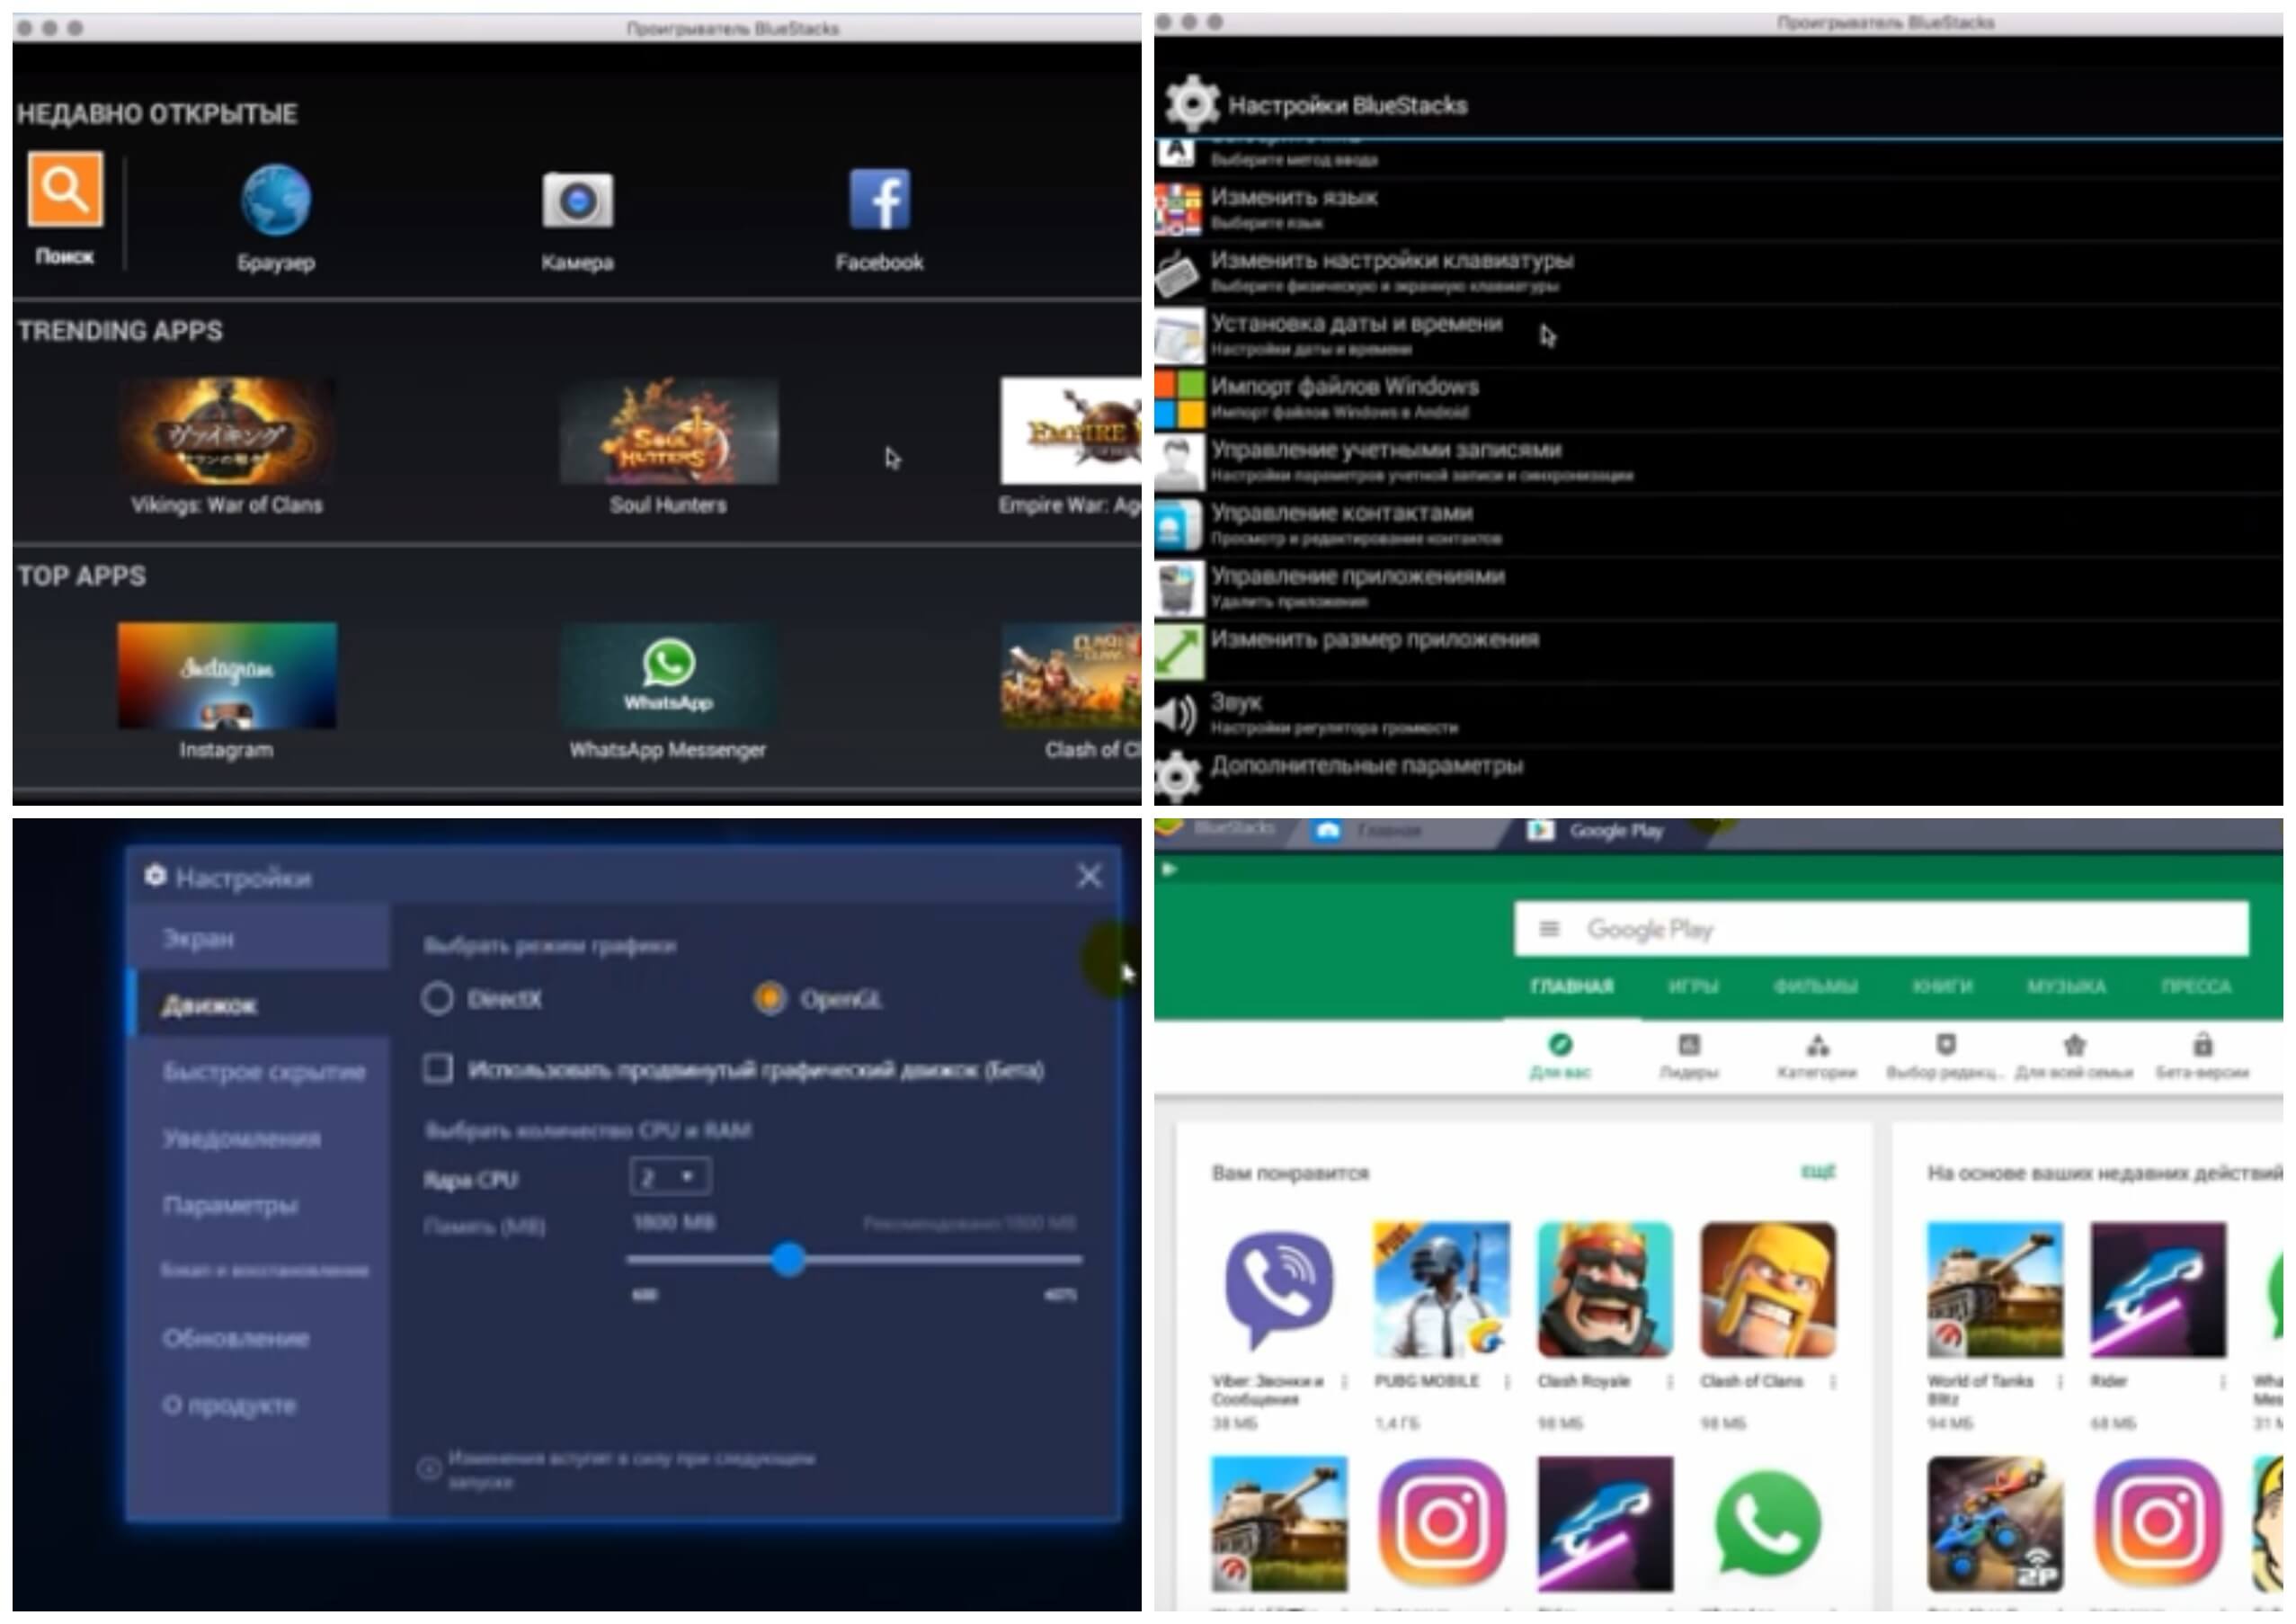Switch to the МУЗЫКА tab

tap(2066, 986)
